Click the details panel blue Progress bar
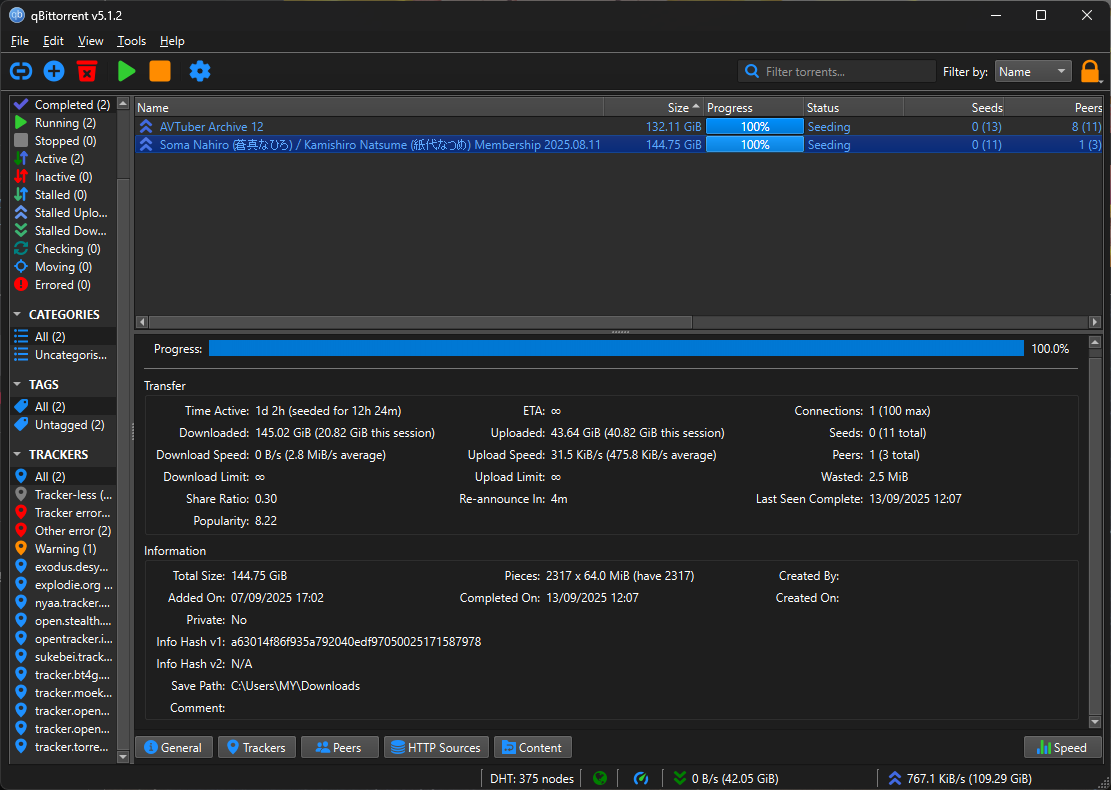 [x=616, y=348]
